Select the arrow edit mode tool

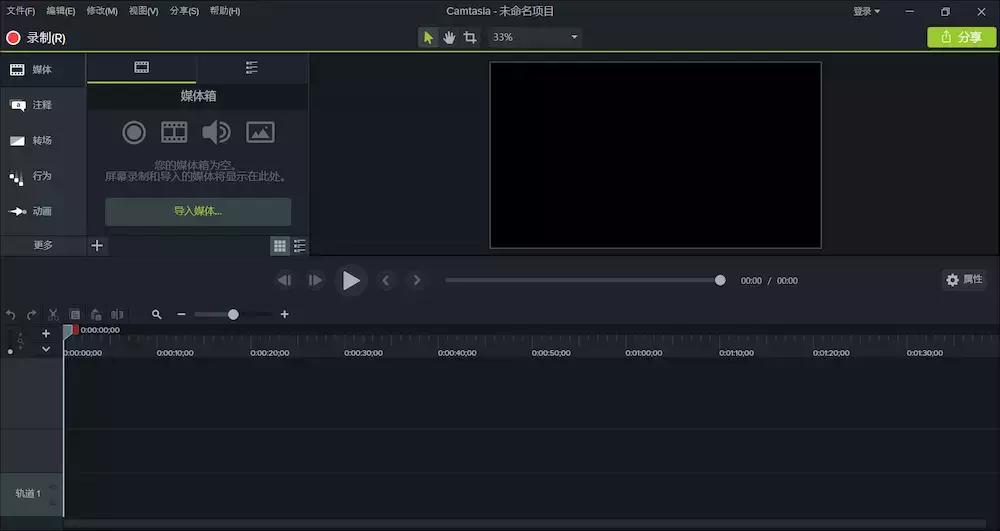pos(428,38)
